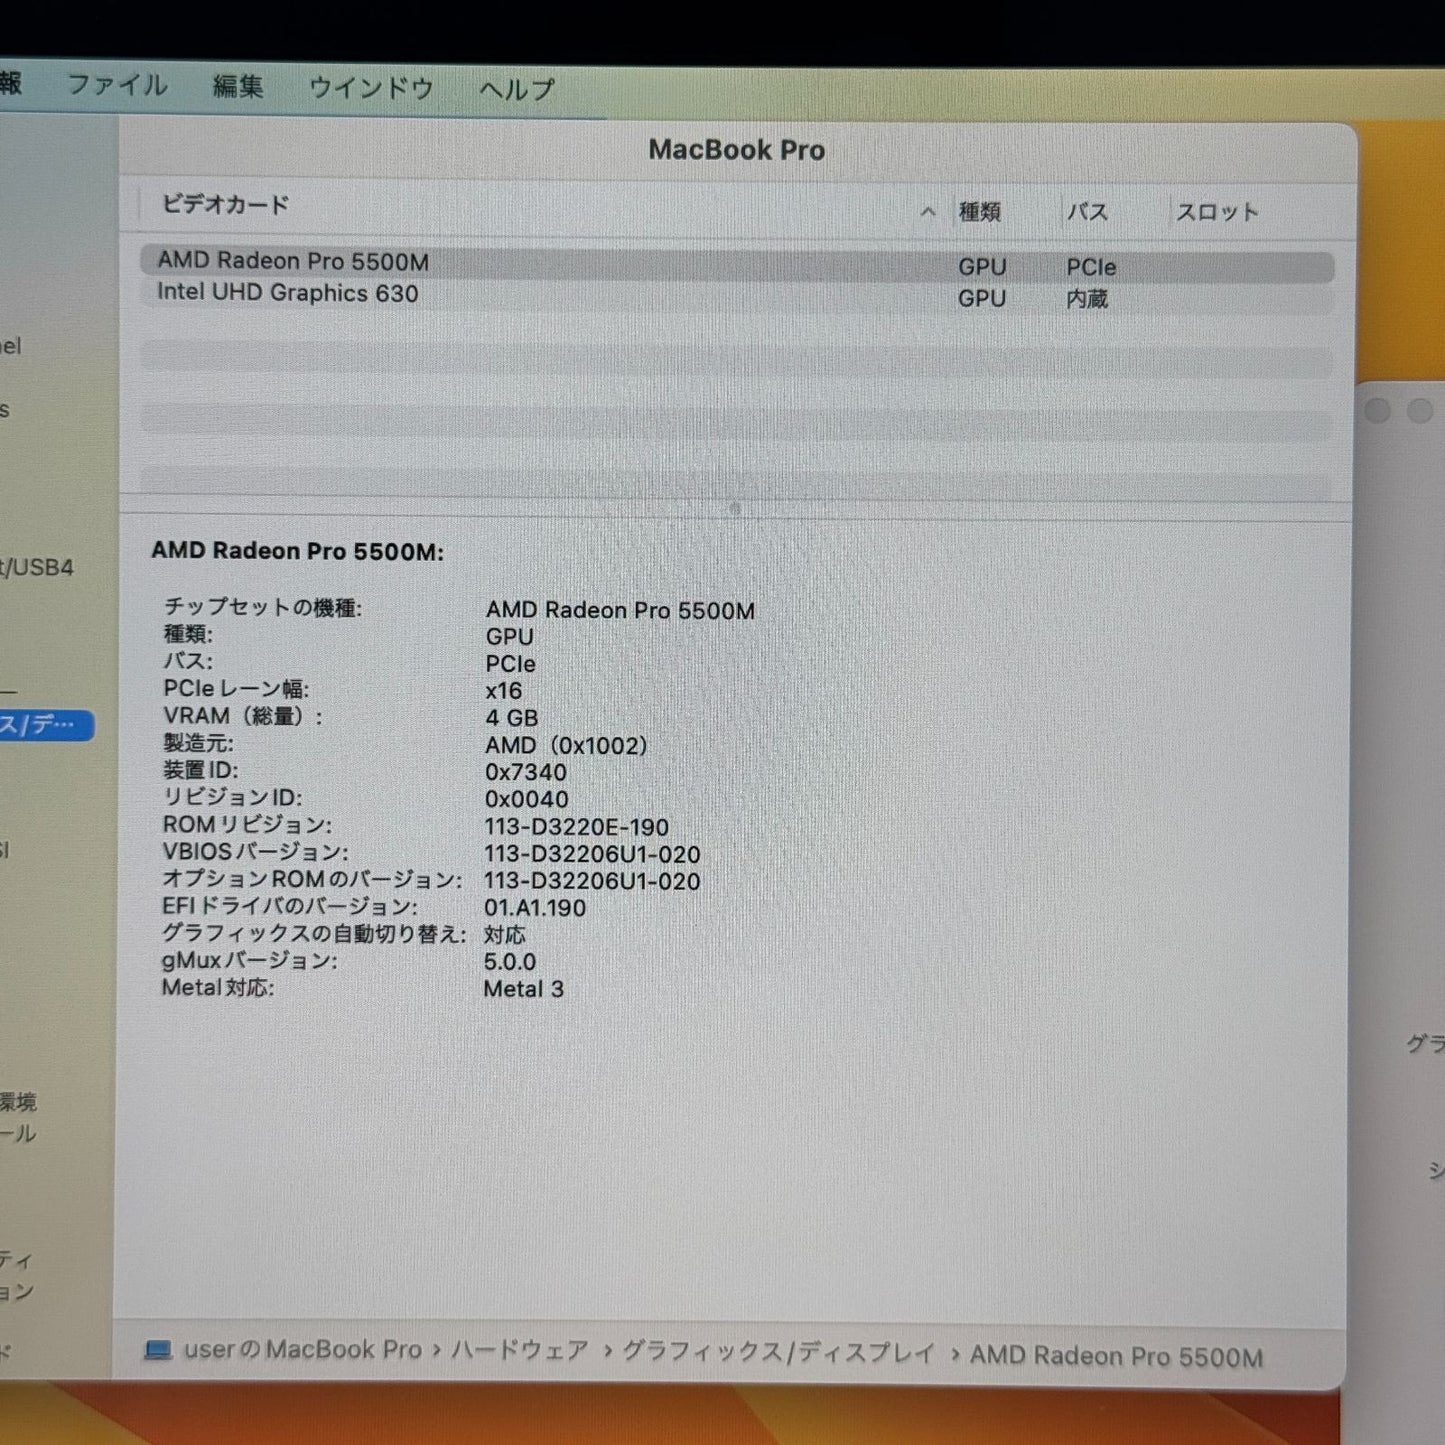The height and width of the screenshot is (1445, 1445).
Task: Sort by the ビデオカード column header
Action: (226, 205)
